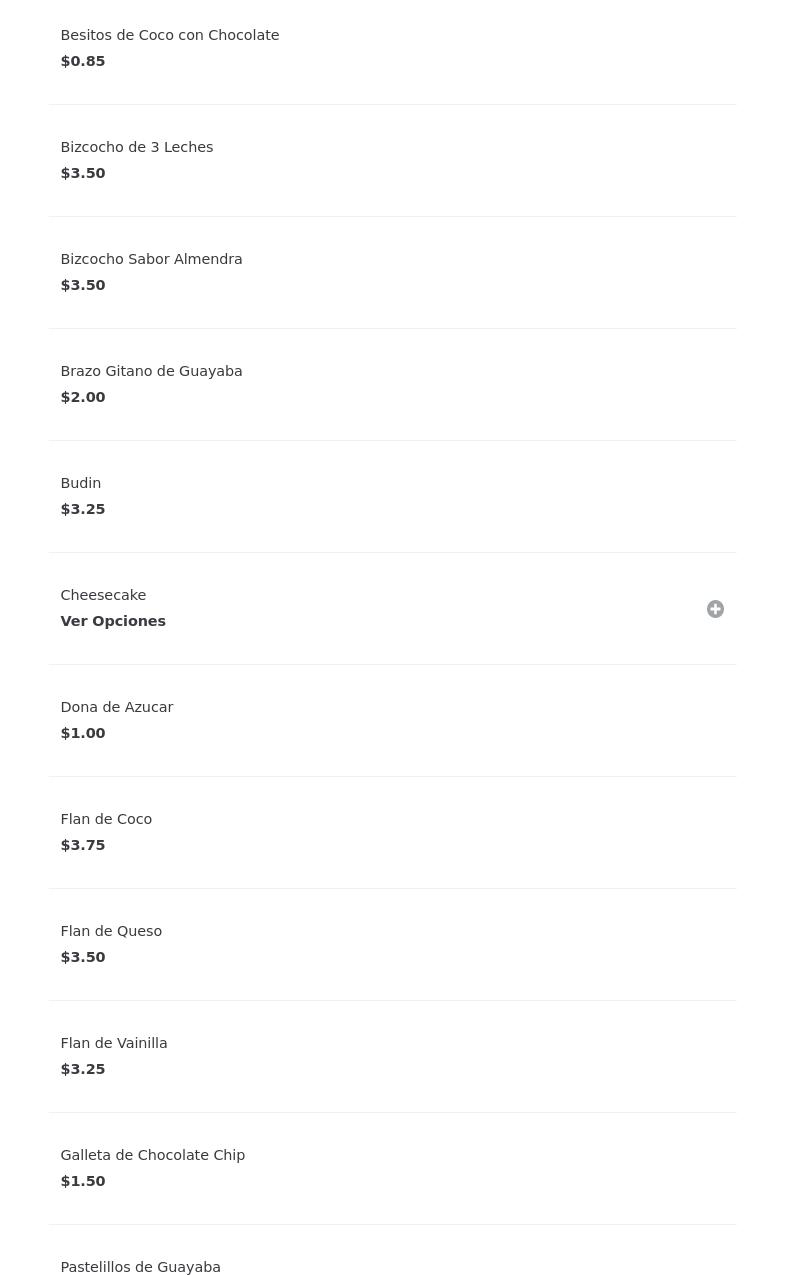Viewport: 785px width, 1275px height.
Task: Pick Brazo Gitano de Guayaba
Action: [392, 384]
